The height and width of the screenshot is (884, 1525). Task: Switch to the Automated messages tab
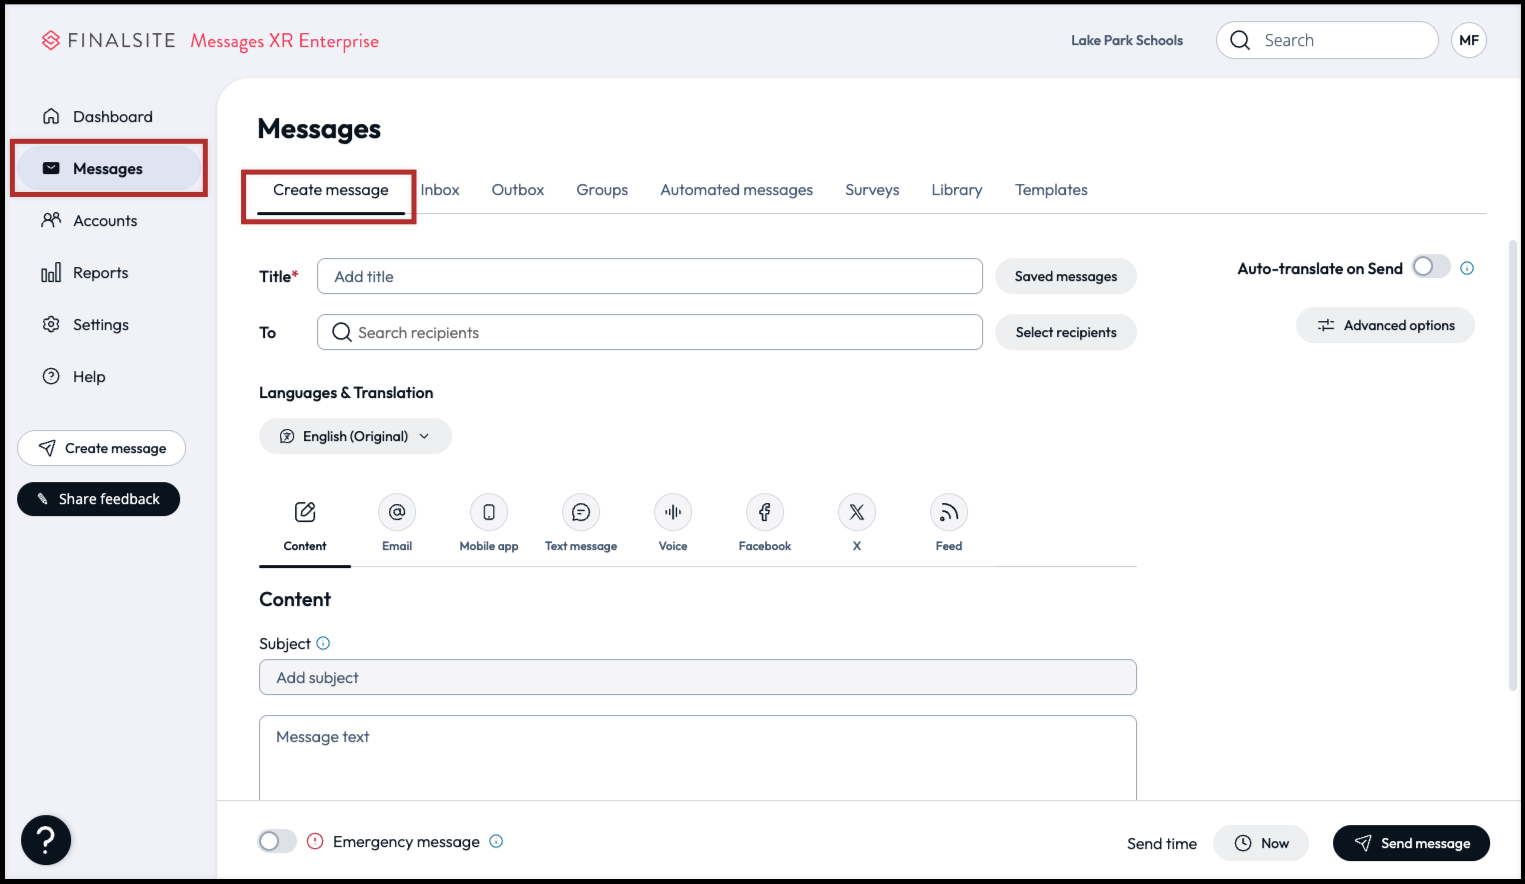(736, 189)
